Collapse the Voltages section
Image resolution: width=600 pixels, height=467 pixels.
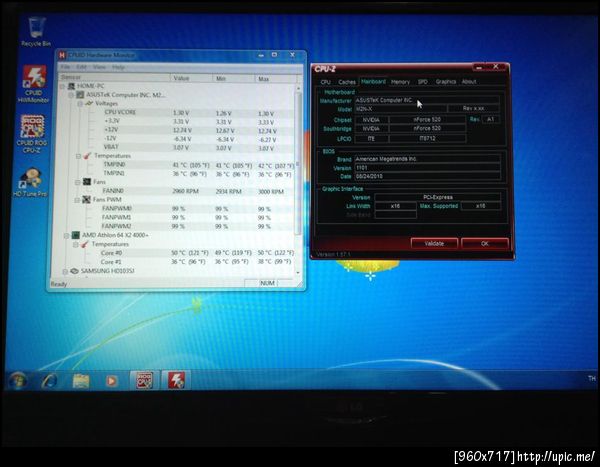[x=80, y=104]
